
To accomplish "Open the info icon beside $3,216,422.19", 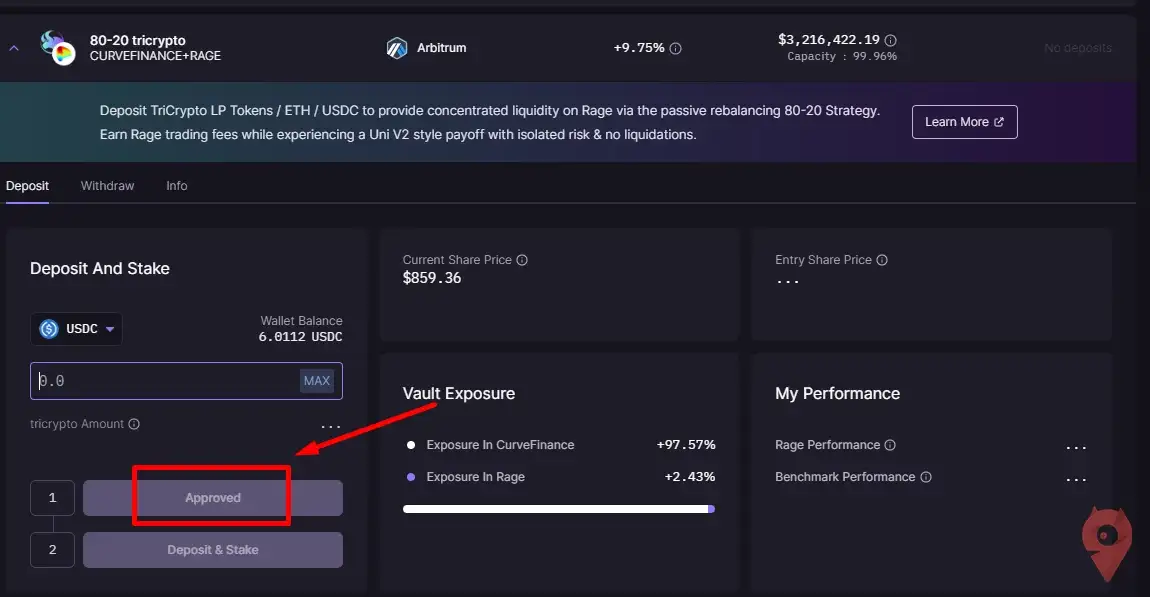I will click(x=890, y=40).
